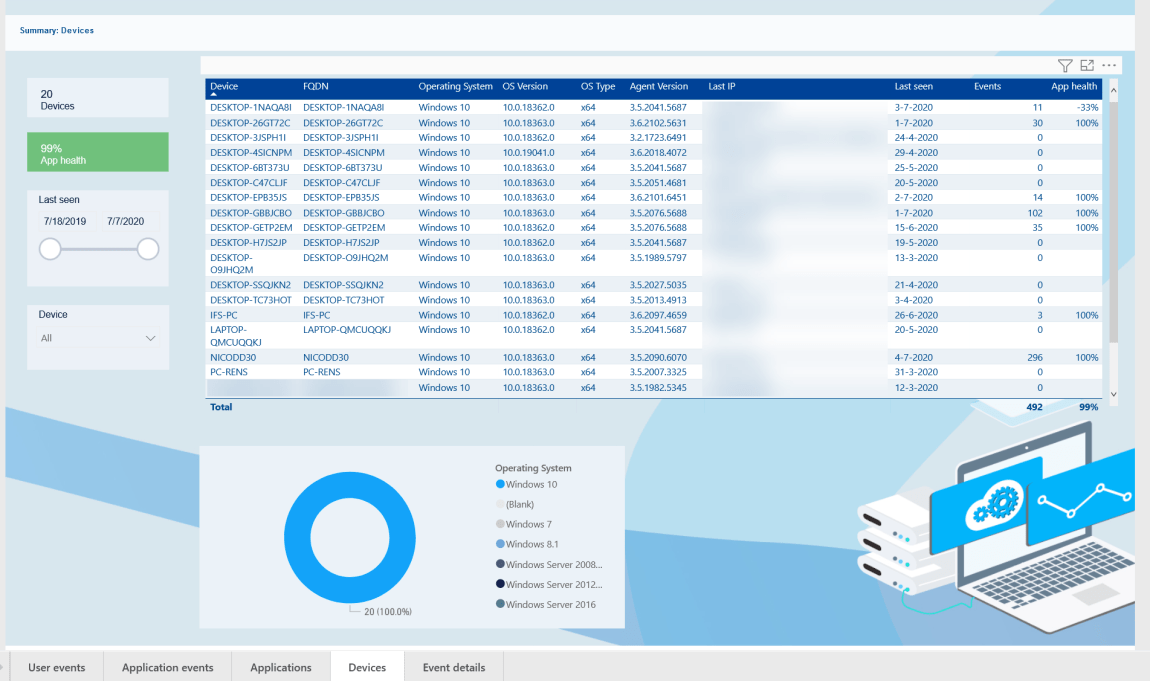
Task: Click the Device column header to sort
Action: 225,86
